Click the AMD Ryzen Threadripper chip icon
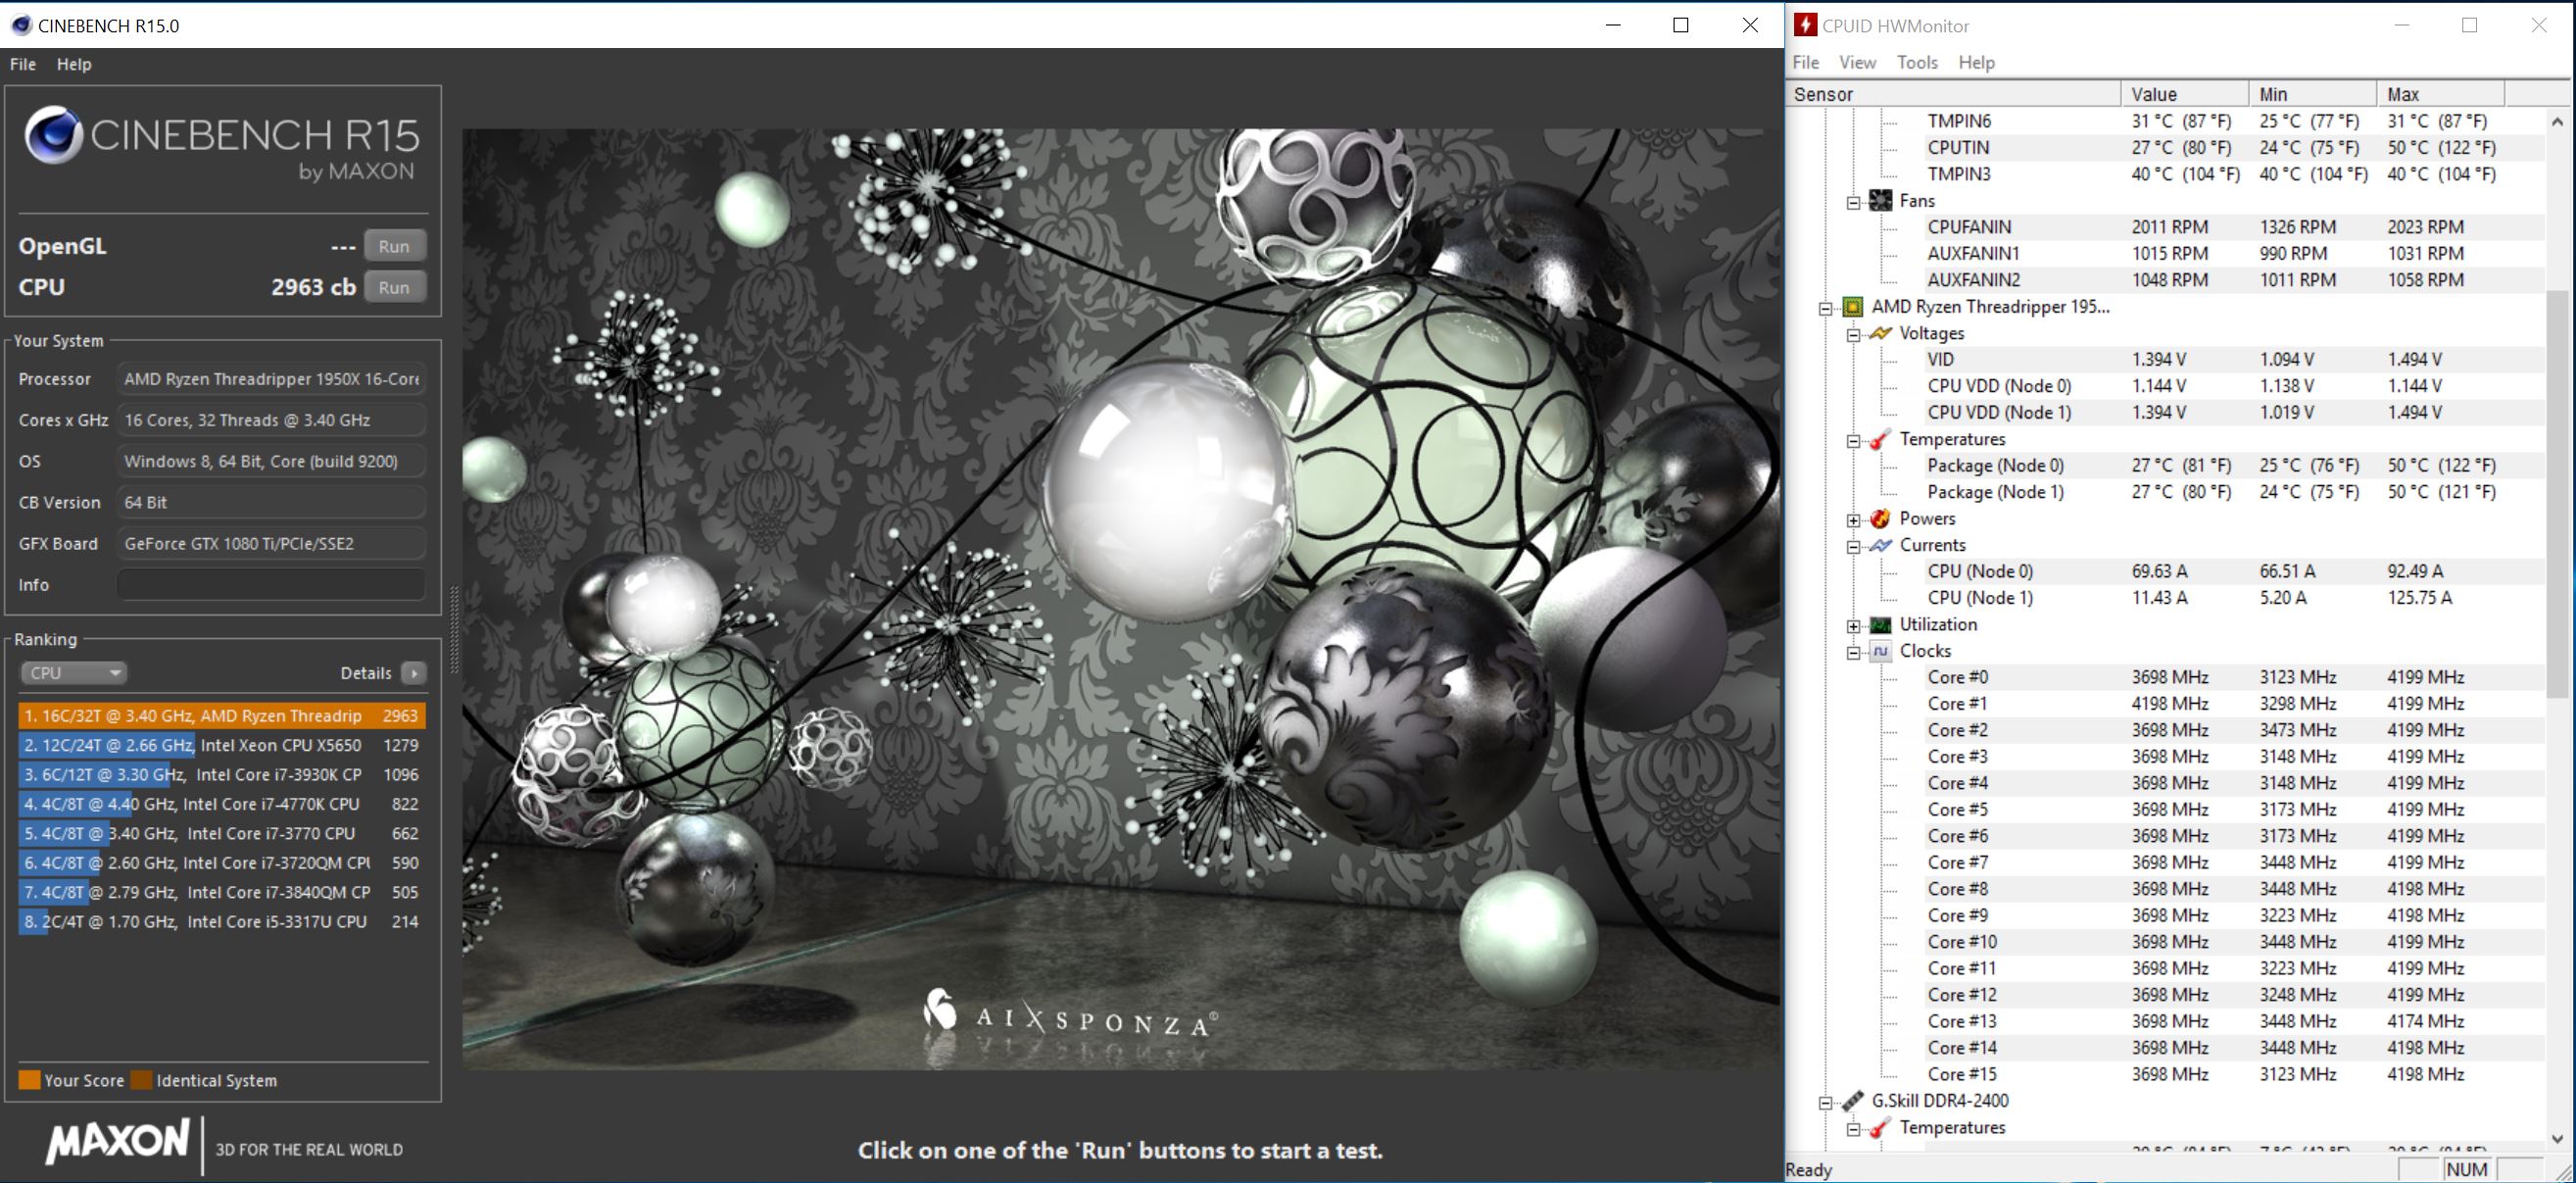Screen dimensions: 2576x1183 tap(1852, 307)
